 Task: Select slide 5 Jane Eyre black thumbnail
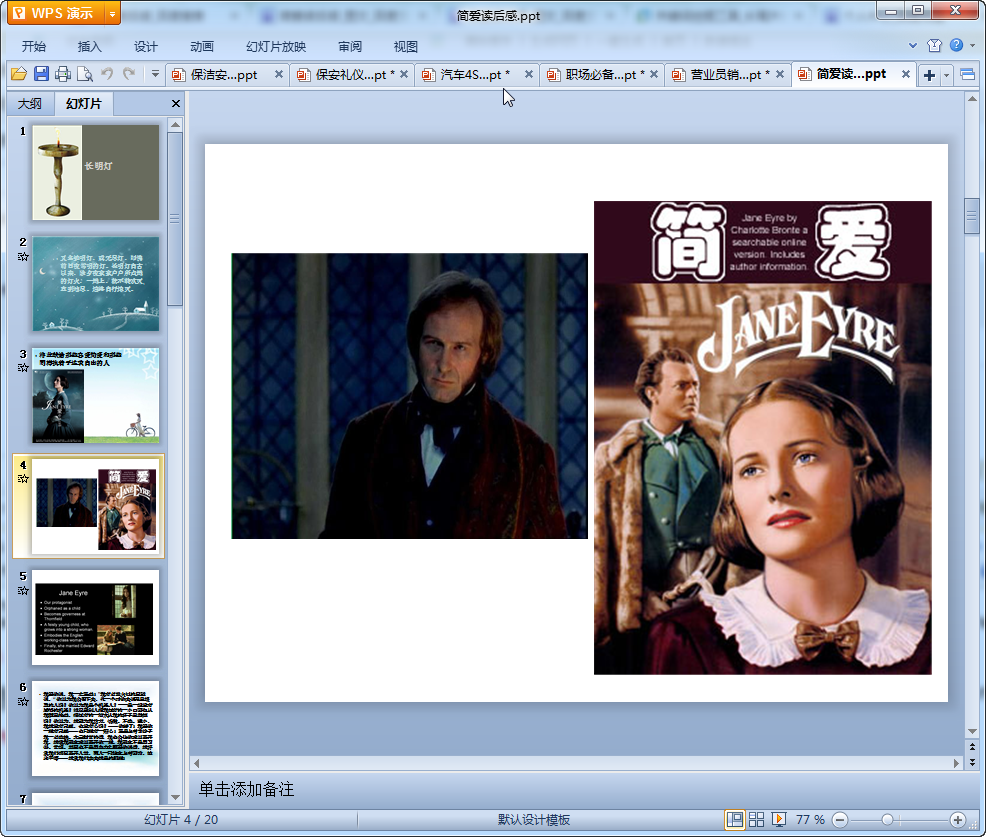(96, 618)
